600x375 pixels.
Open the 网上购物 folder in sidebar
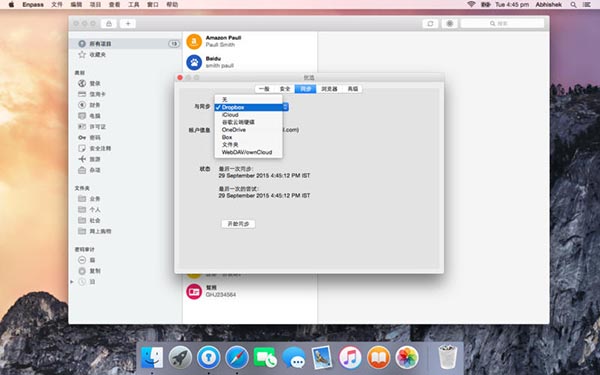(x=95, y=231)
